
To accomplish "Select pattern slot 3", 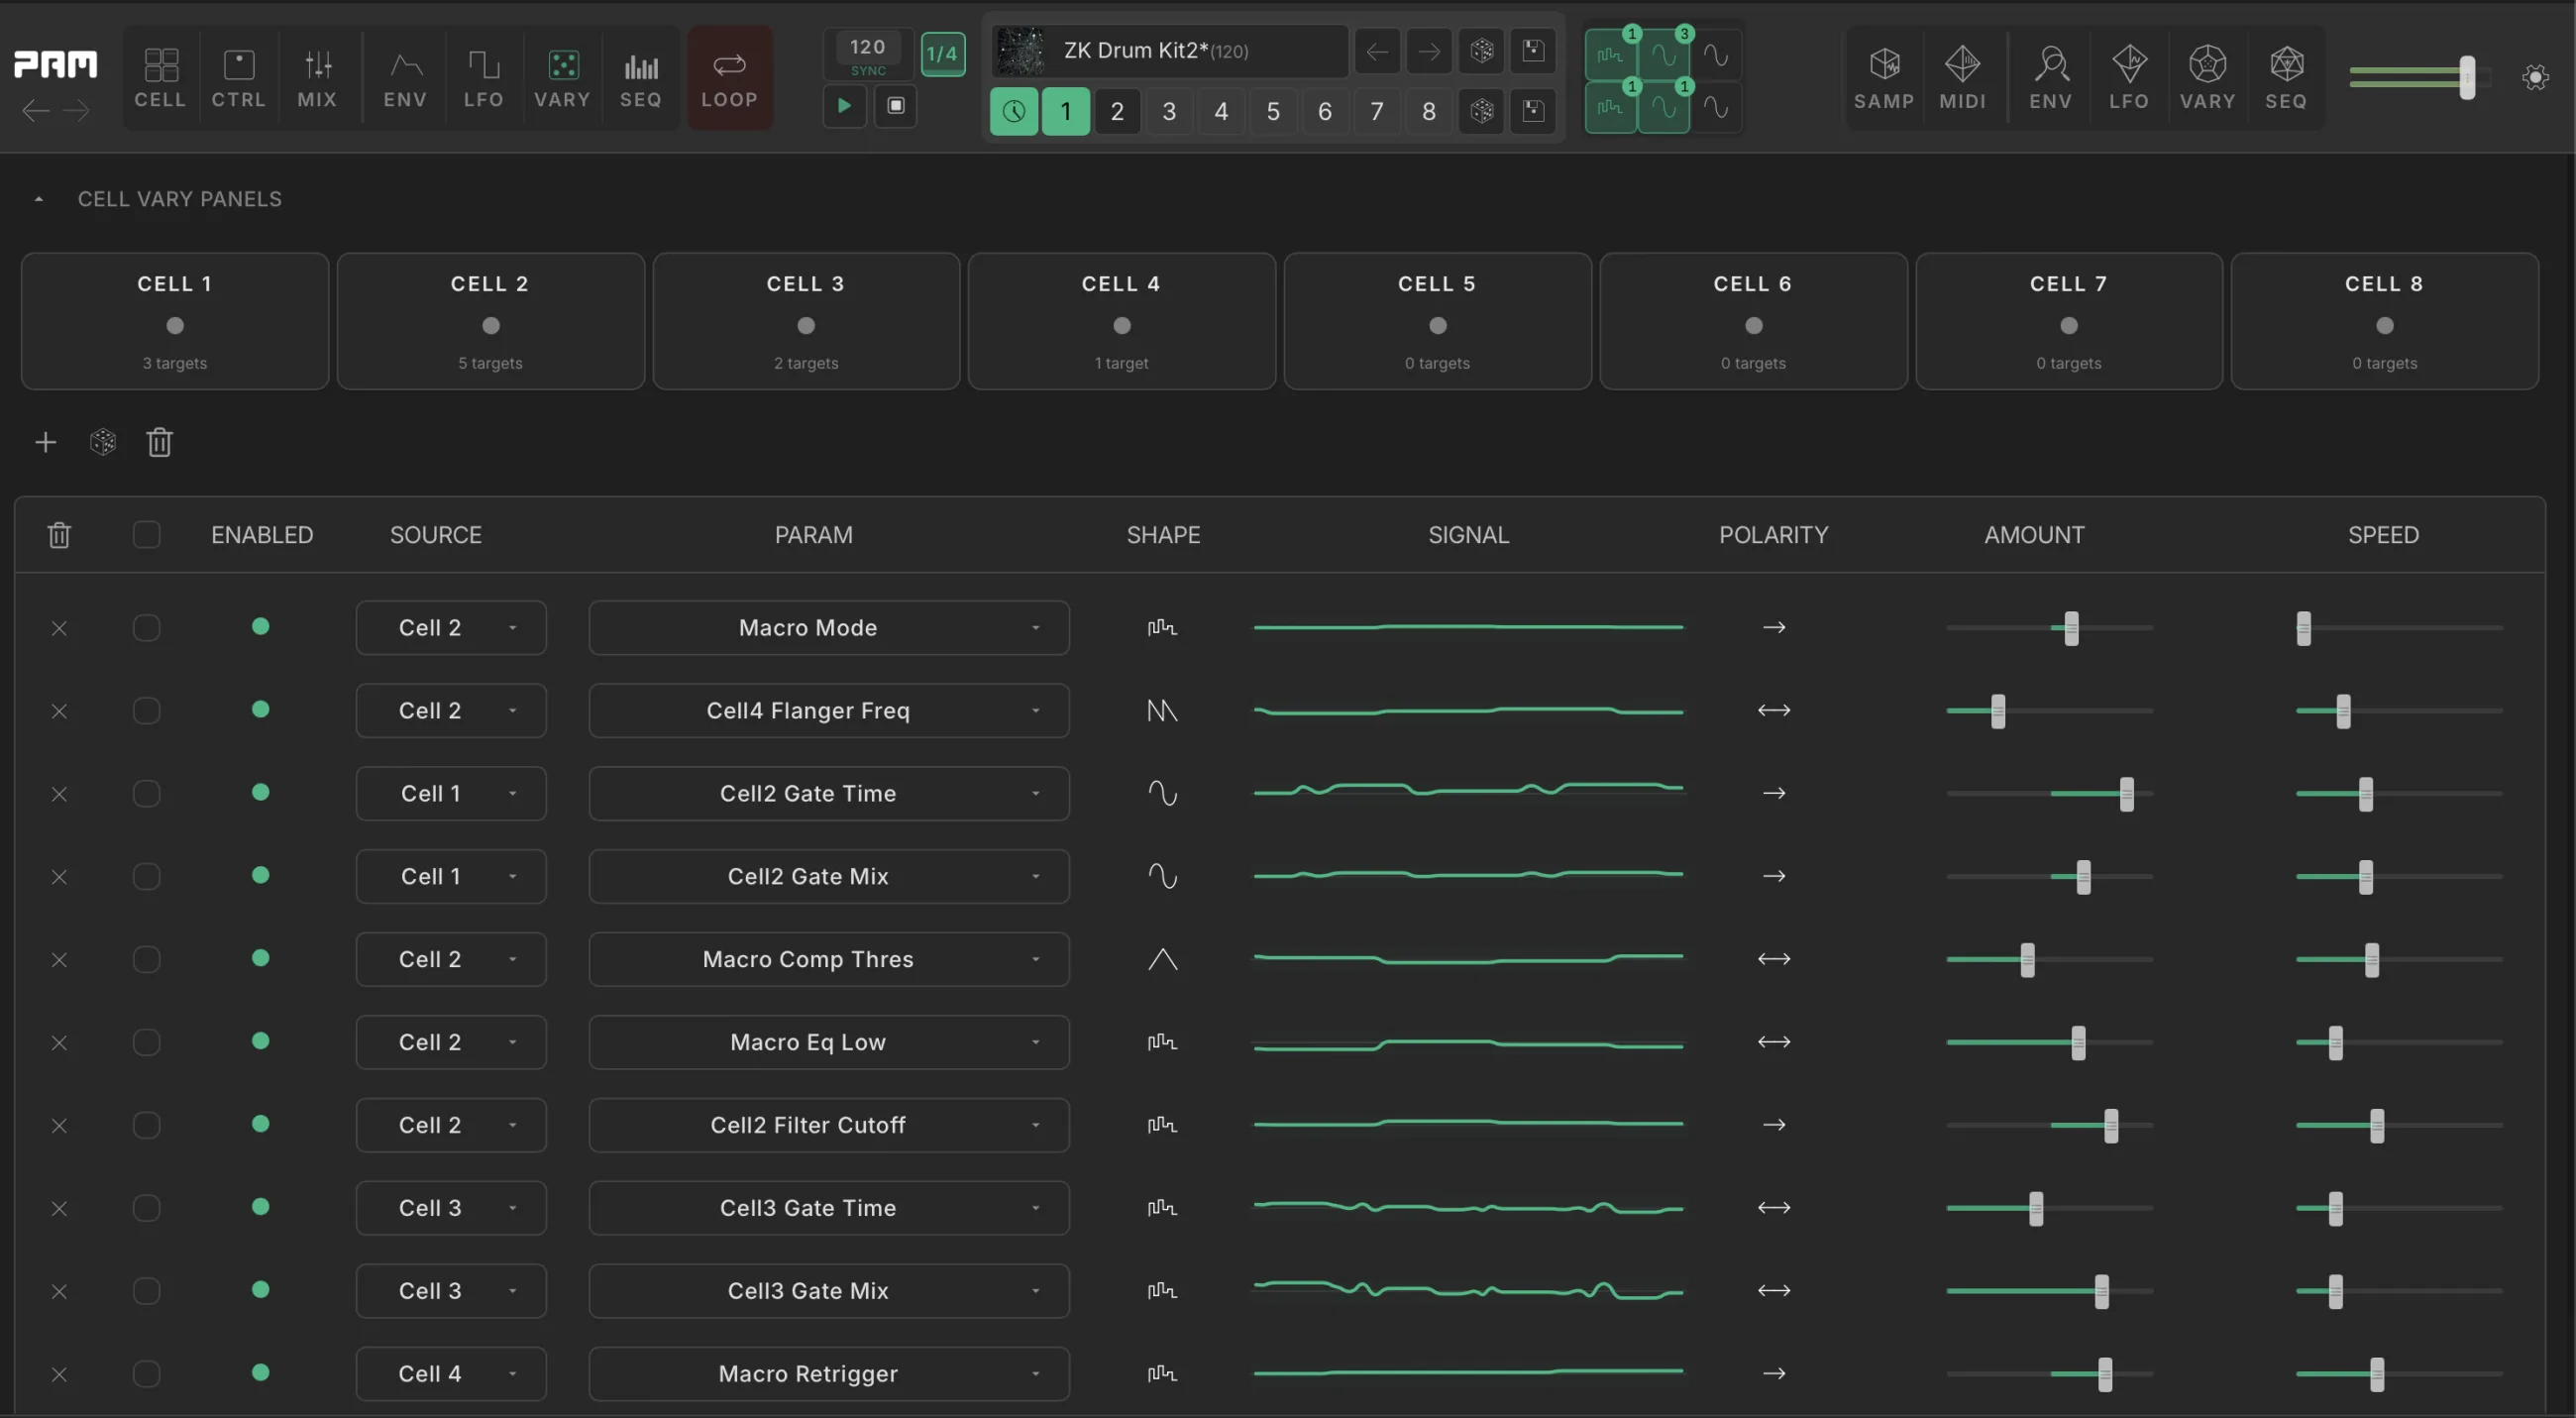I will pos(1169,111).
